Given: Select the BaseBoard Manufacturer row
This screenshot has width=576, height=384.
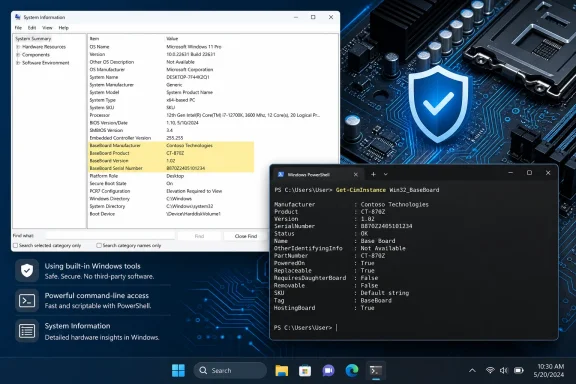Looking at the screenshot, I should point(171,146).
